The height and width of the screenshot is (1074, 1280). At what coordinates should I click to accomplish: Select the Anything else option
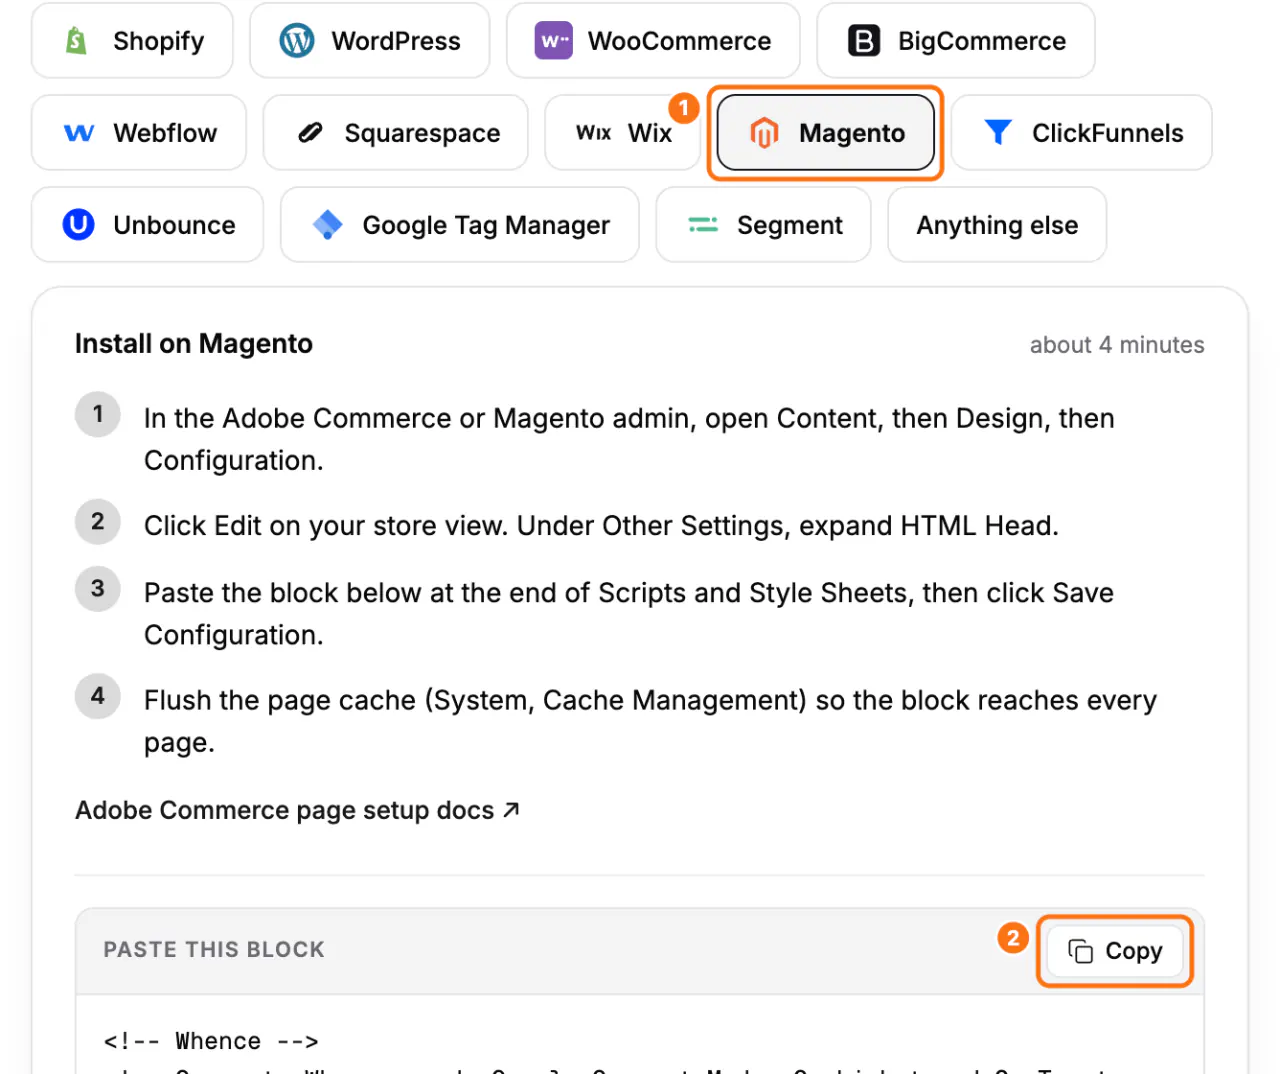click(x=997, y=225)
